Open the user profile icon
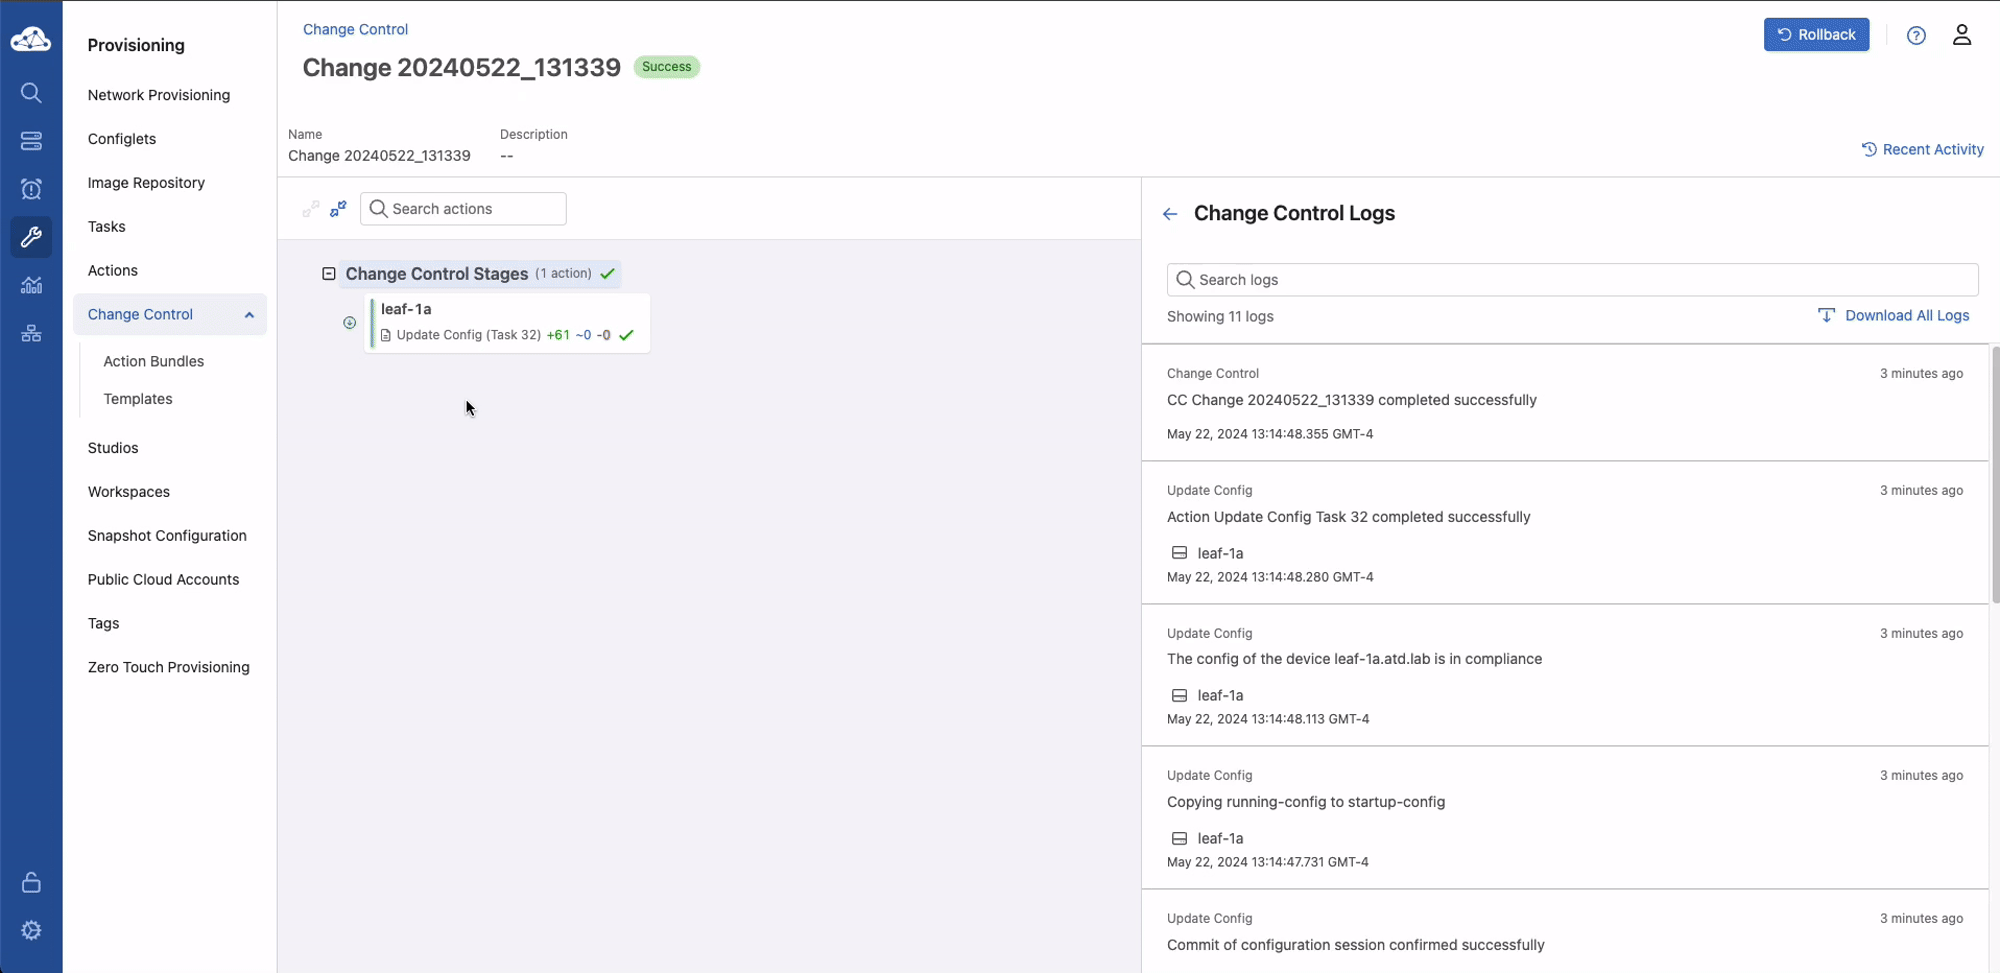This screenshot has height=973, width=2000. click(x=1961, y=35)
